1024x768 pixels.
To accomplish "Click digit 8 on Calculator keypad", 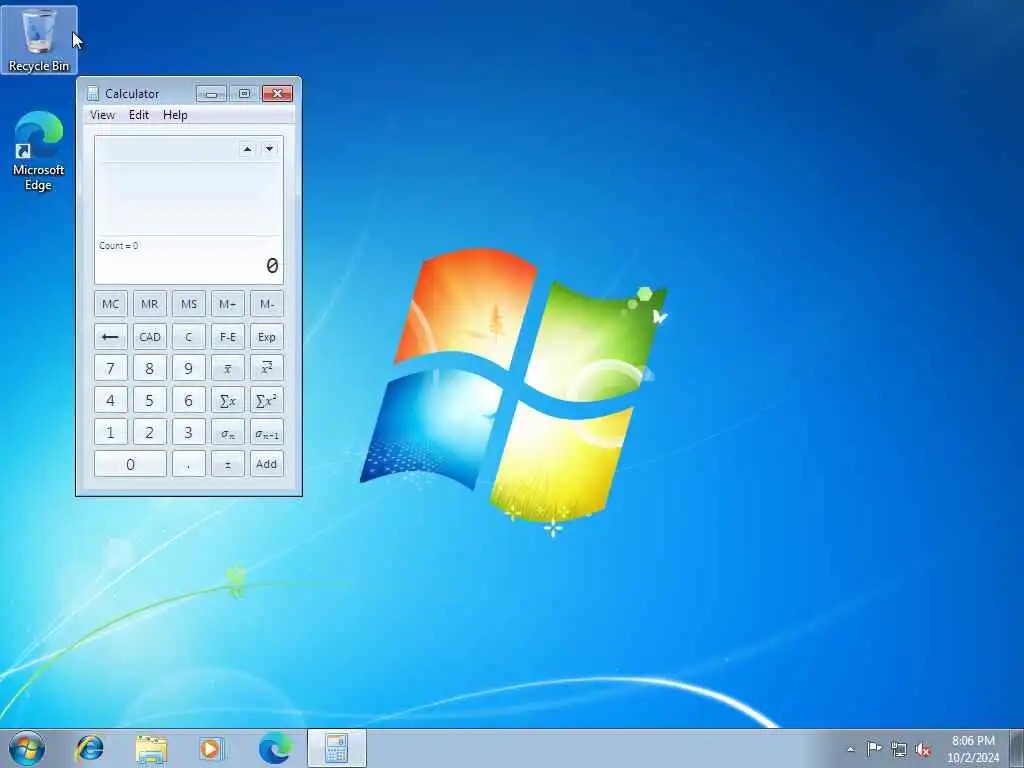I will [150, 368].
